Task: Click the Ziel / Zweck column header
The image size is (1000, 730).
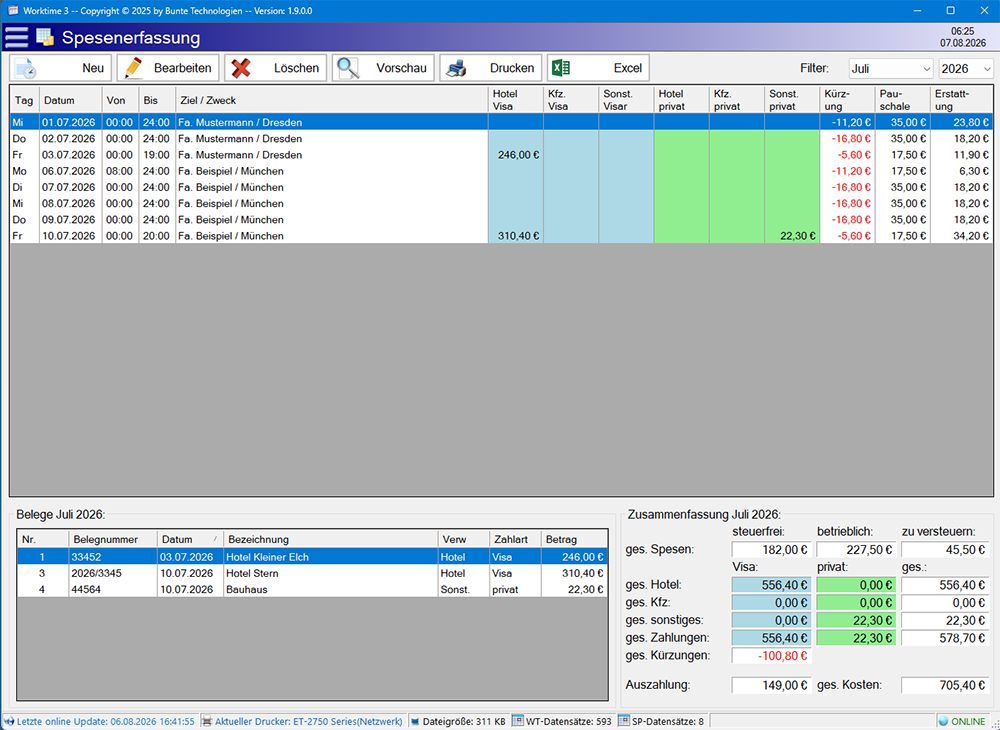Action: tap(332, 100)
